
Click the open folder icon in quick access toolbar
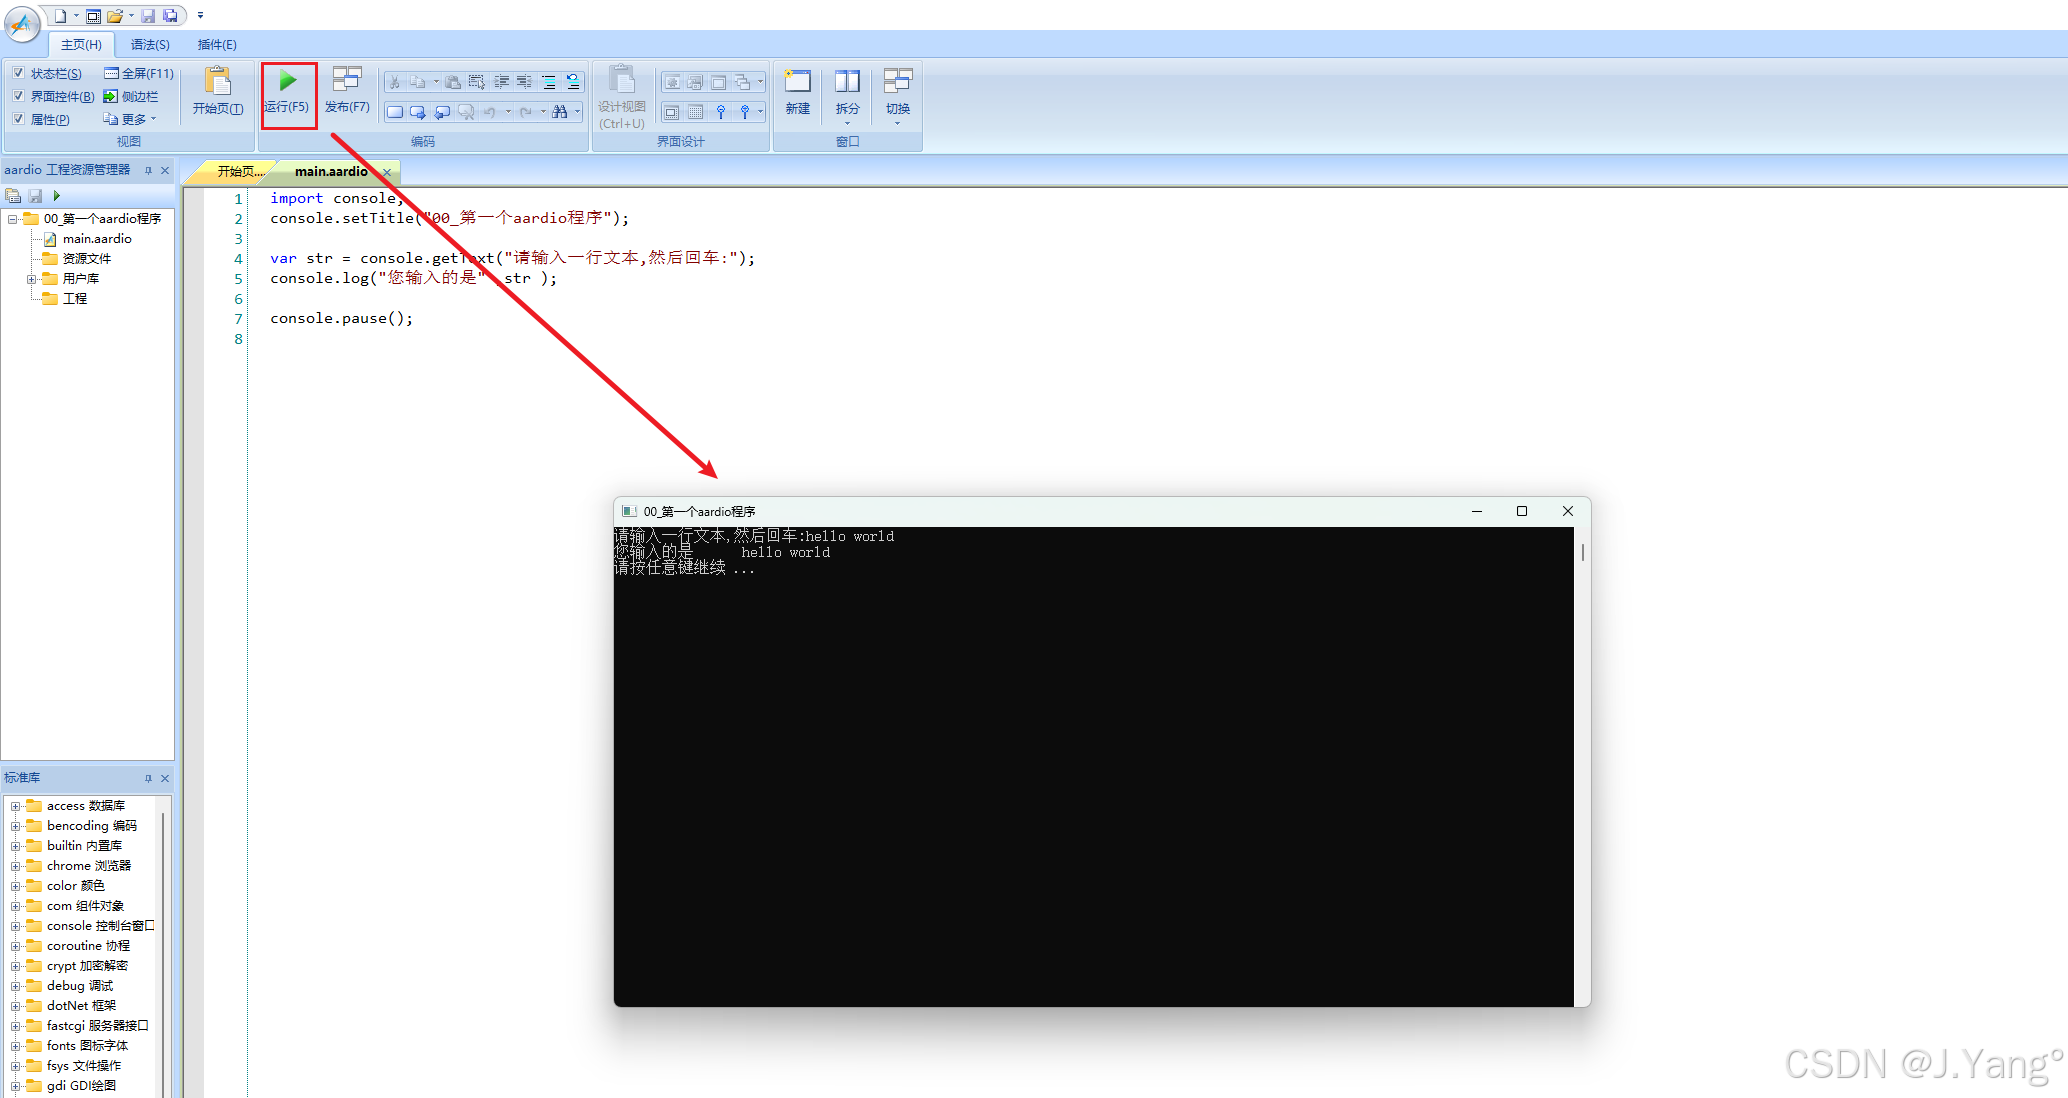tap(115, 16)
